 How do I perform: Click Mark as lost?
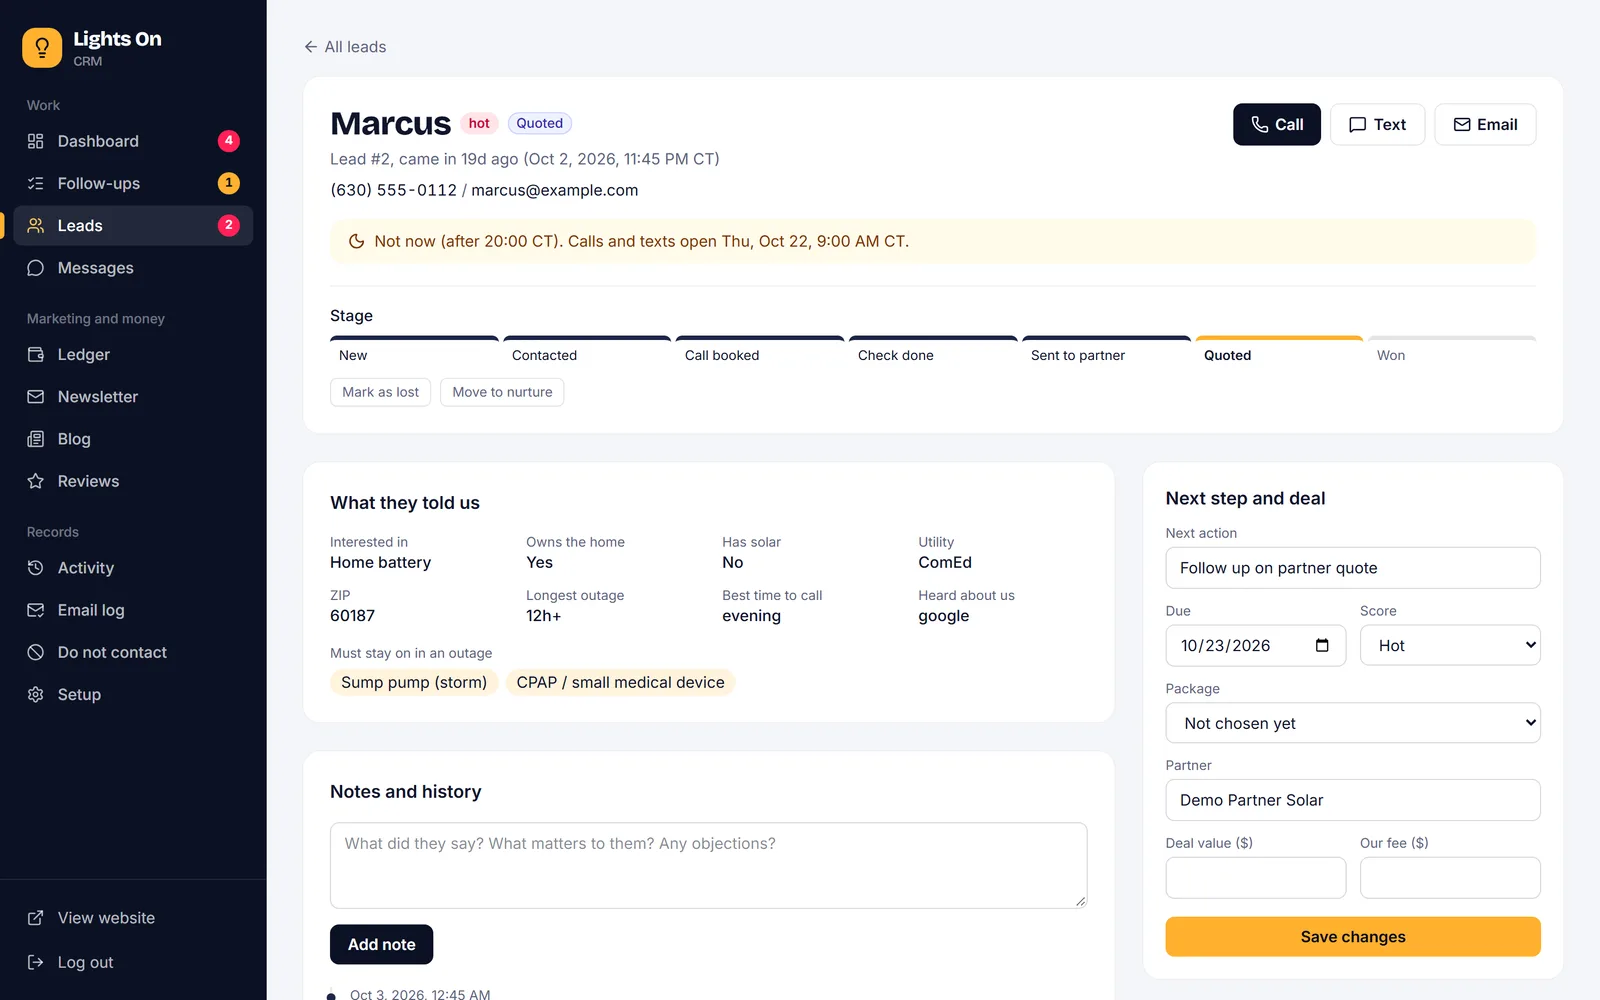(x=380, y=392)
